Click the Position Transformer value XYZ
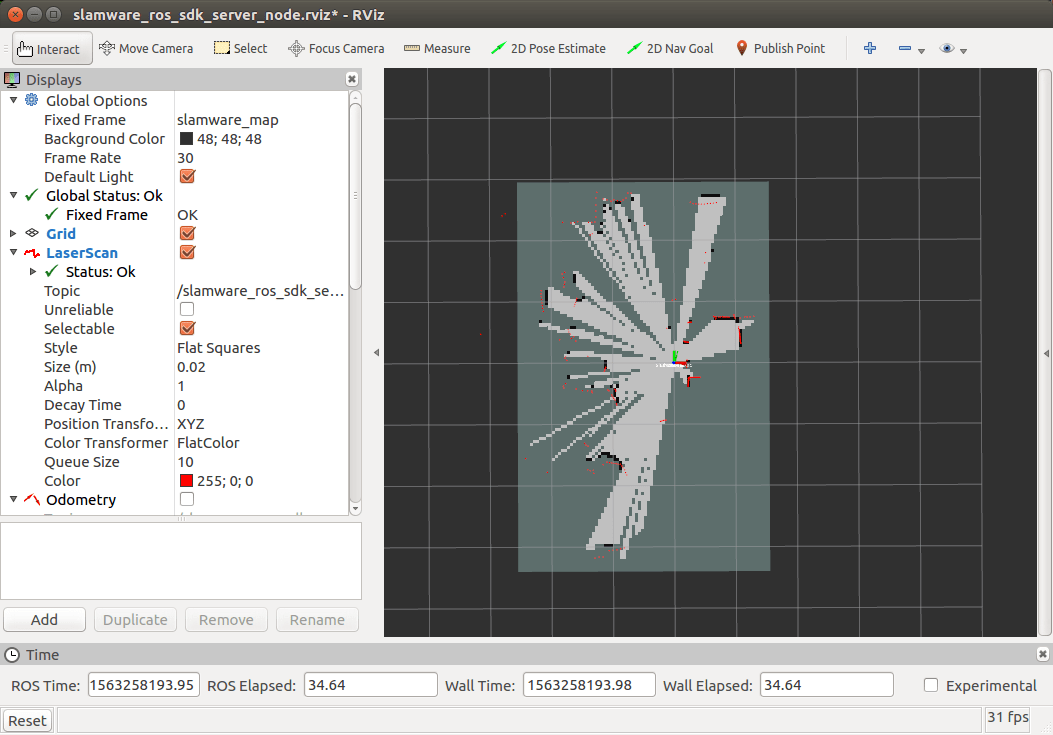1053x735 pixels. [x=191, y=424]
